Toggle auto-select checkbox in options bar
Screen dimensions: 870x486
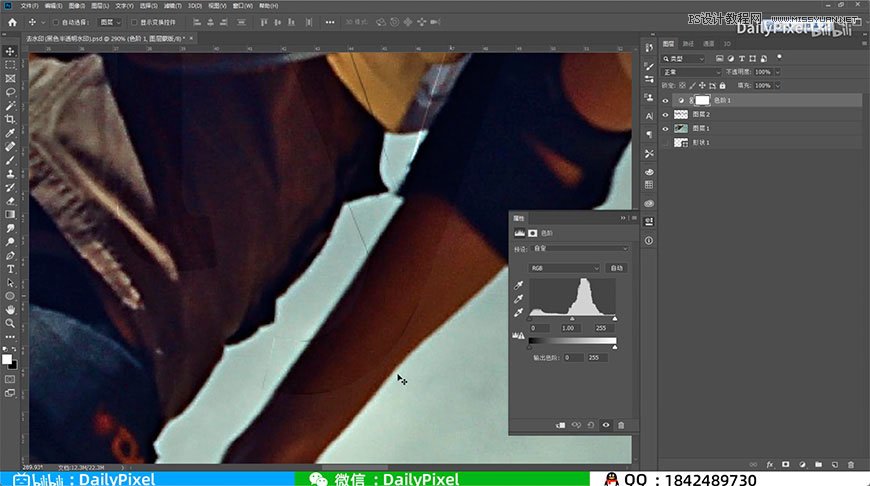pos(56,22)
